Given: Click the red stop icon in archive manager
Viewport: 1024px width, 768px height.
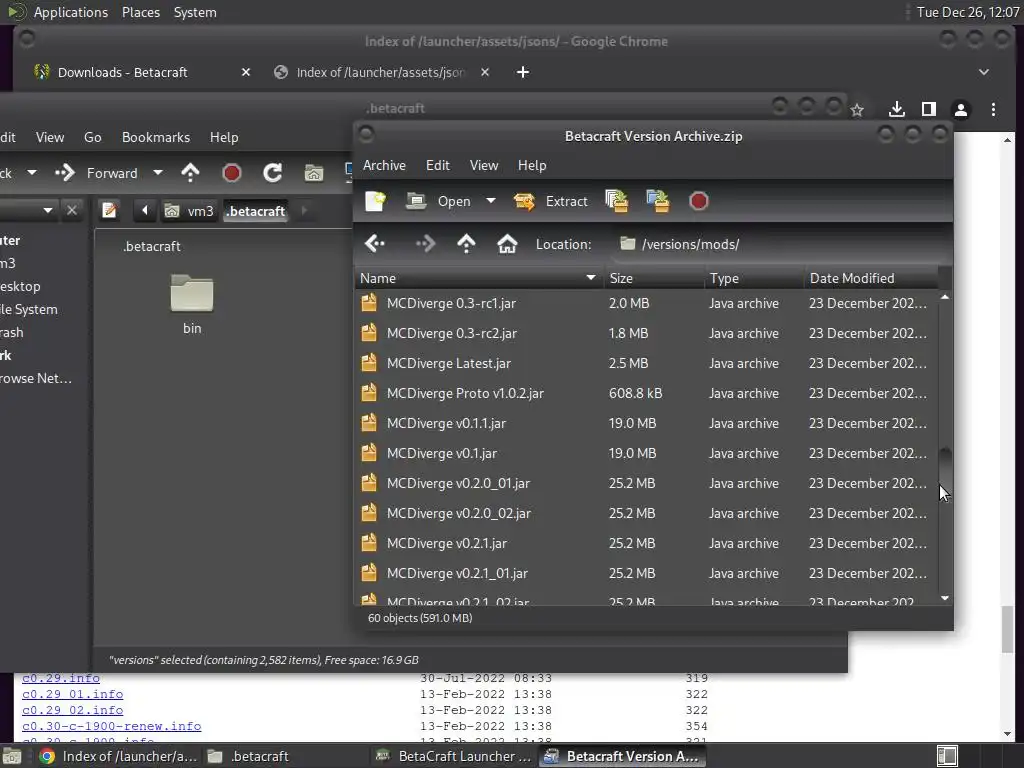Looking at the screenshot, I should 699,201.
